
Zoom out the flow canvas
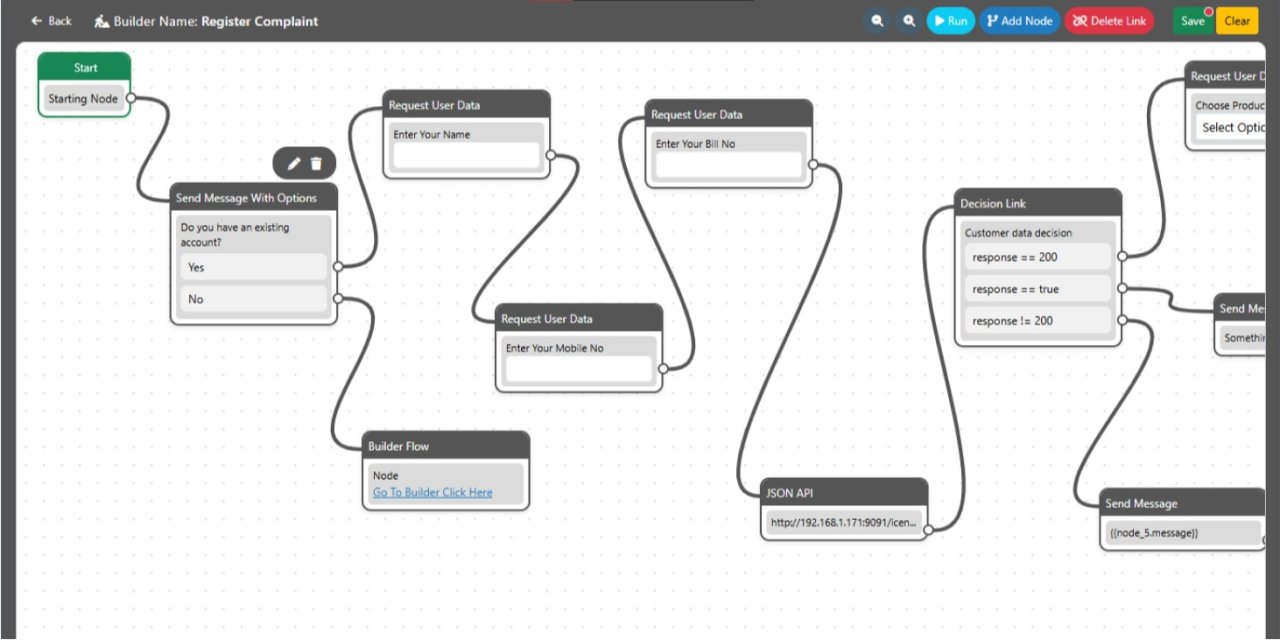click(x=877, y=21)
